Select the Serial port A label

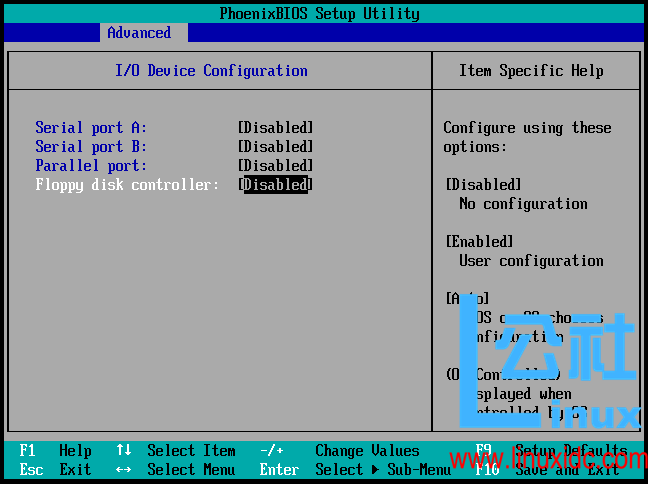91,127
